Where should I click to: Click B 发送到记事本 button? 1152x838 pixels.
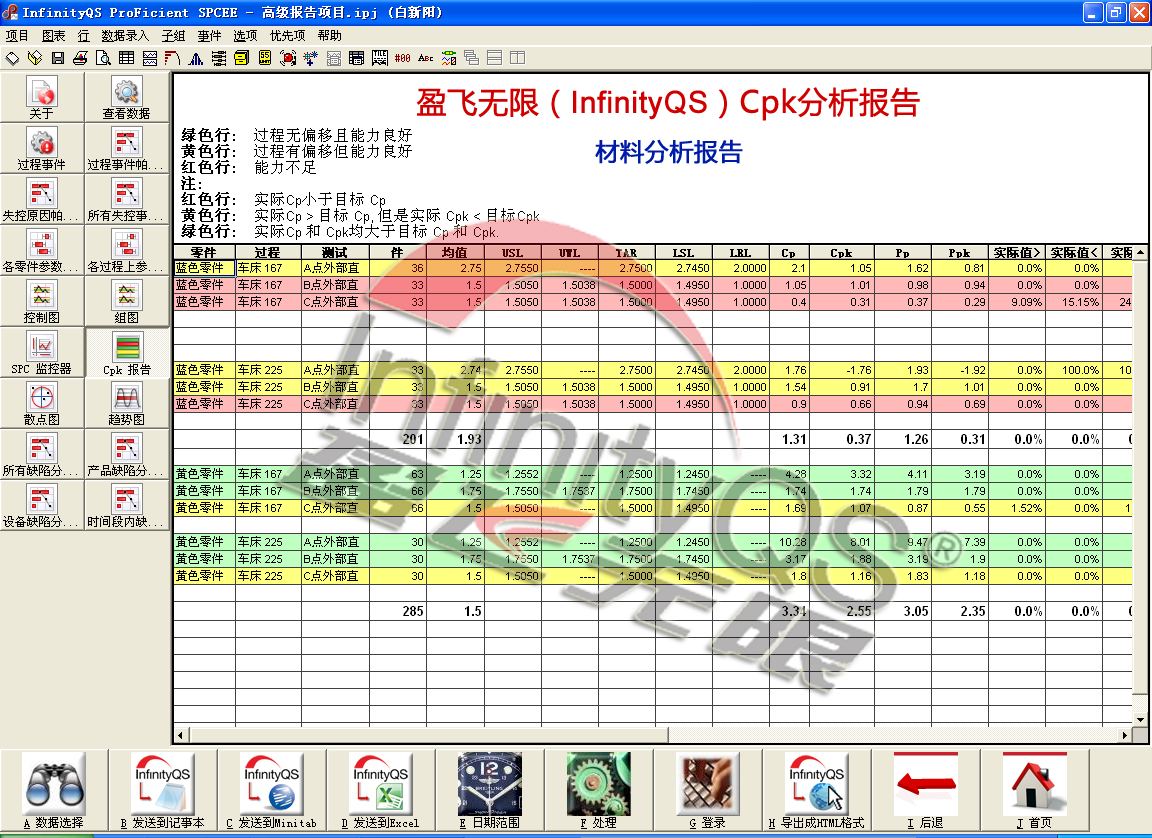coord(163,791)
